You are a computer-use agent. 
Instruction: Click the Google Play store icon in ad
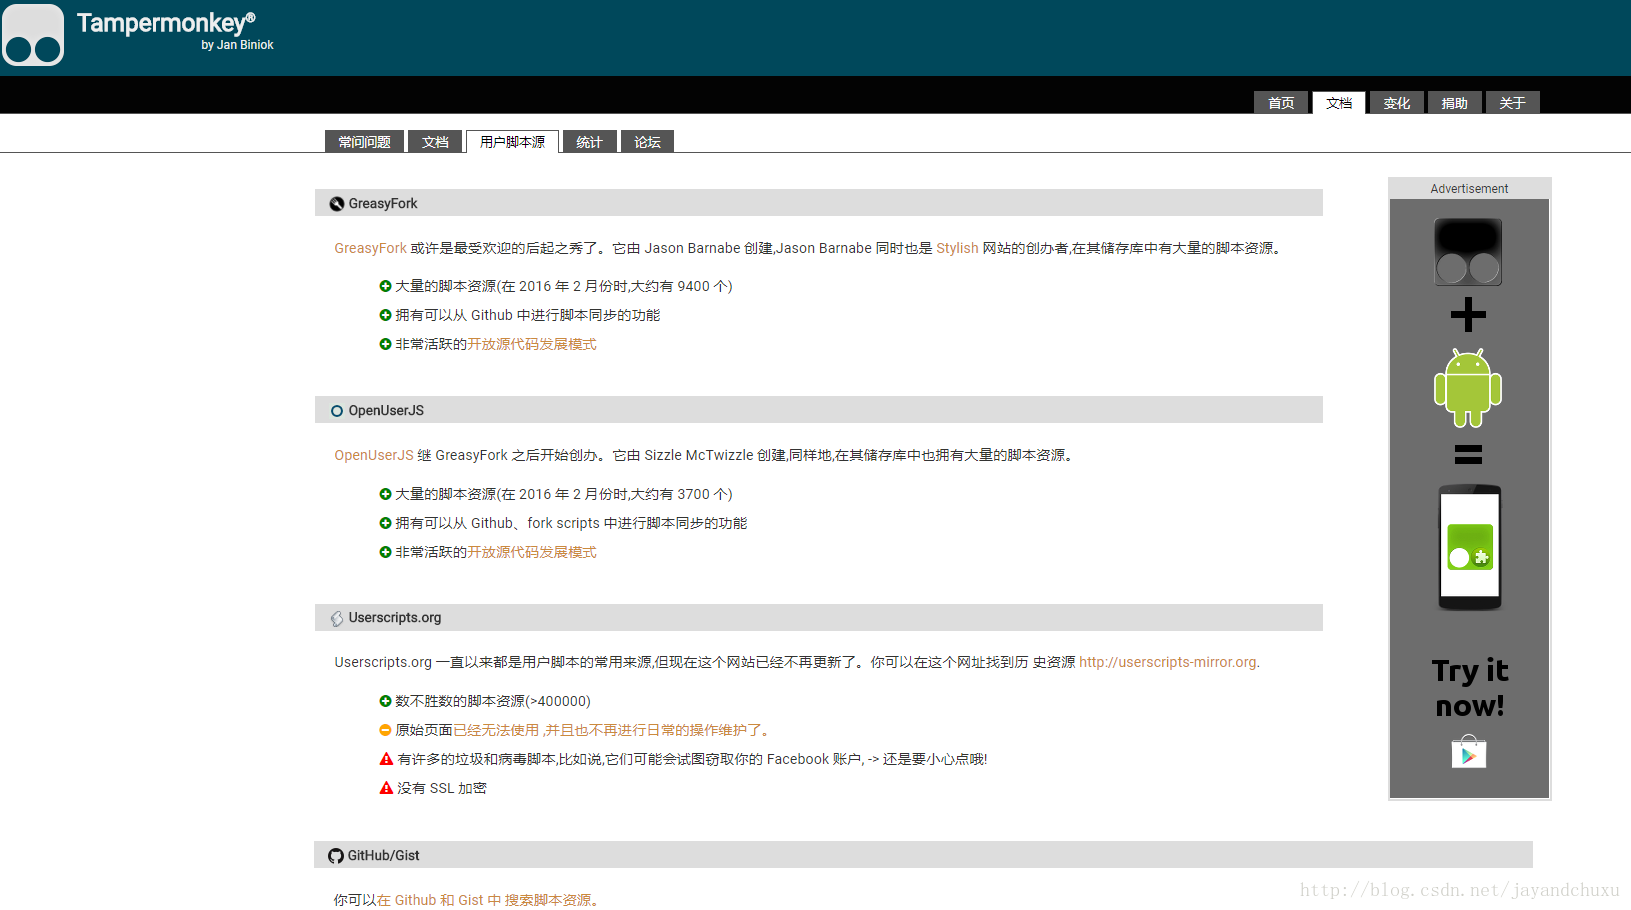[x=1469, y=751]
